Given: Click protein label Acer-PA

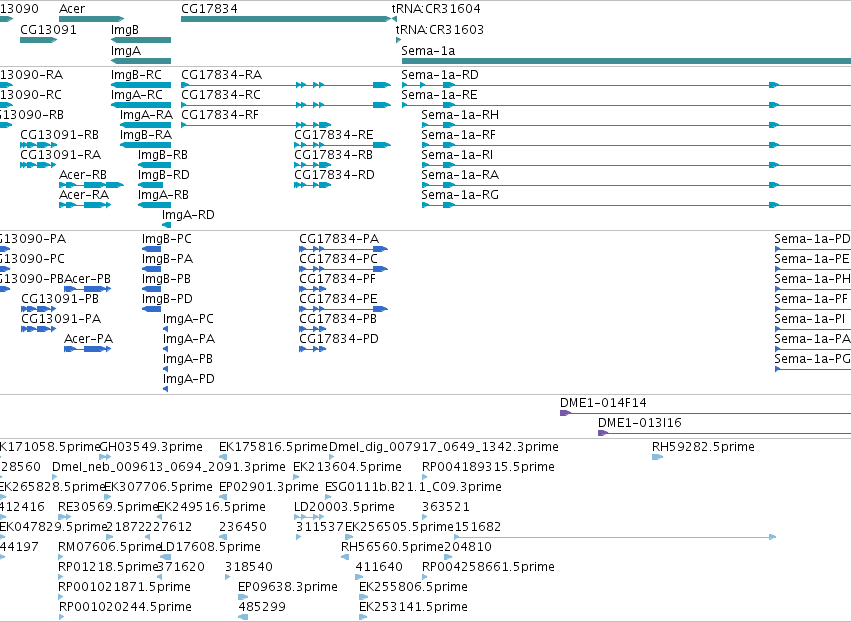Looking at the screenshot, I should [88, 339].
